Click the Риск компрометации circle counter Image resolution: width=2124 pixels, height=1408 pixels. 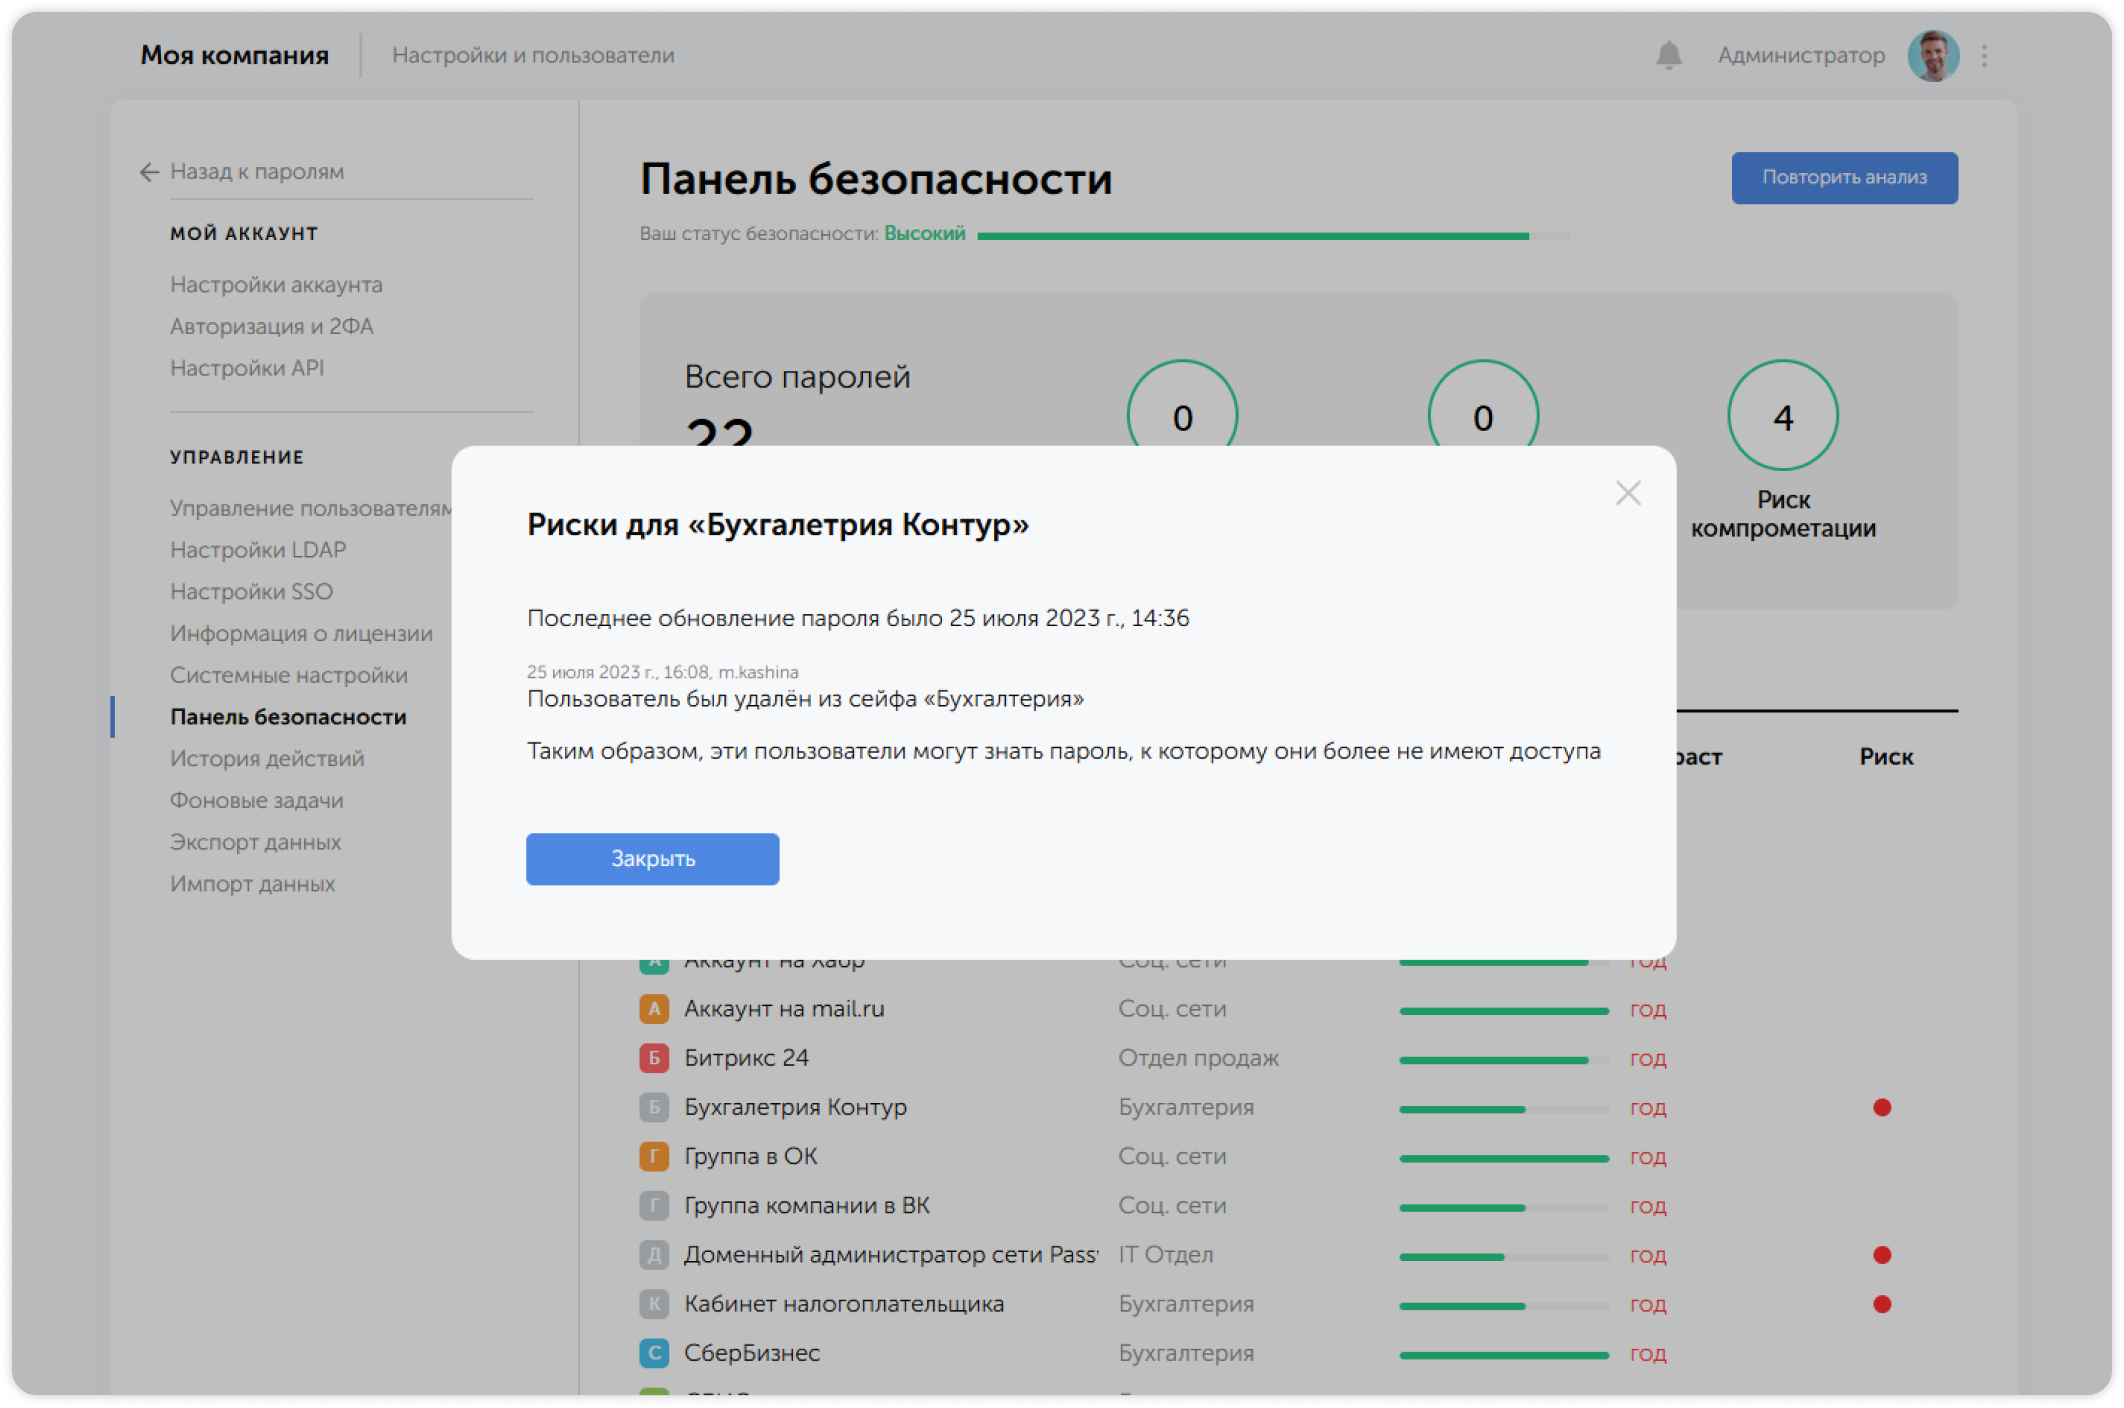1782,415
